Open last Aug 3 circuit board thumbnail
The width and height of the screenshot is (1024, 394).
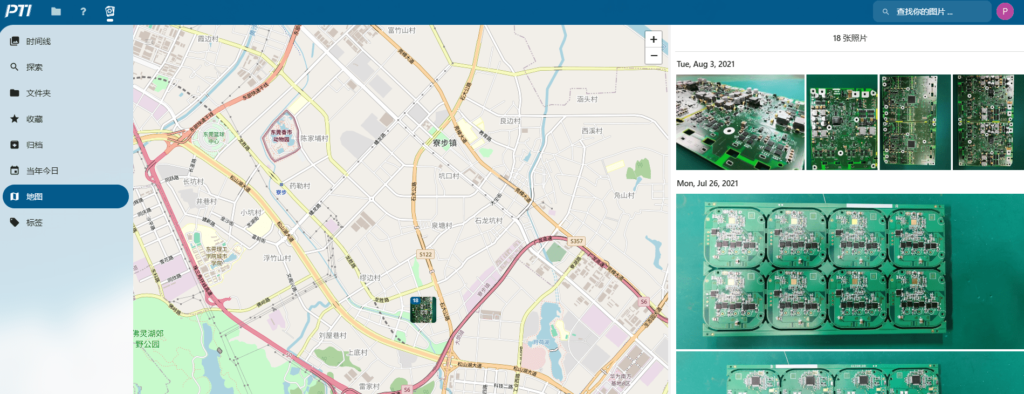click(988, 122)
